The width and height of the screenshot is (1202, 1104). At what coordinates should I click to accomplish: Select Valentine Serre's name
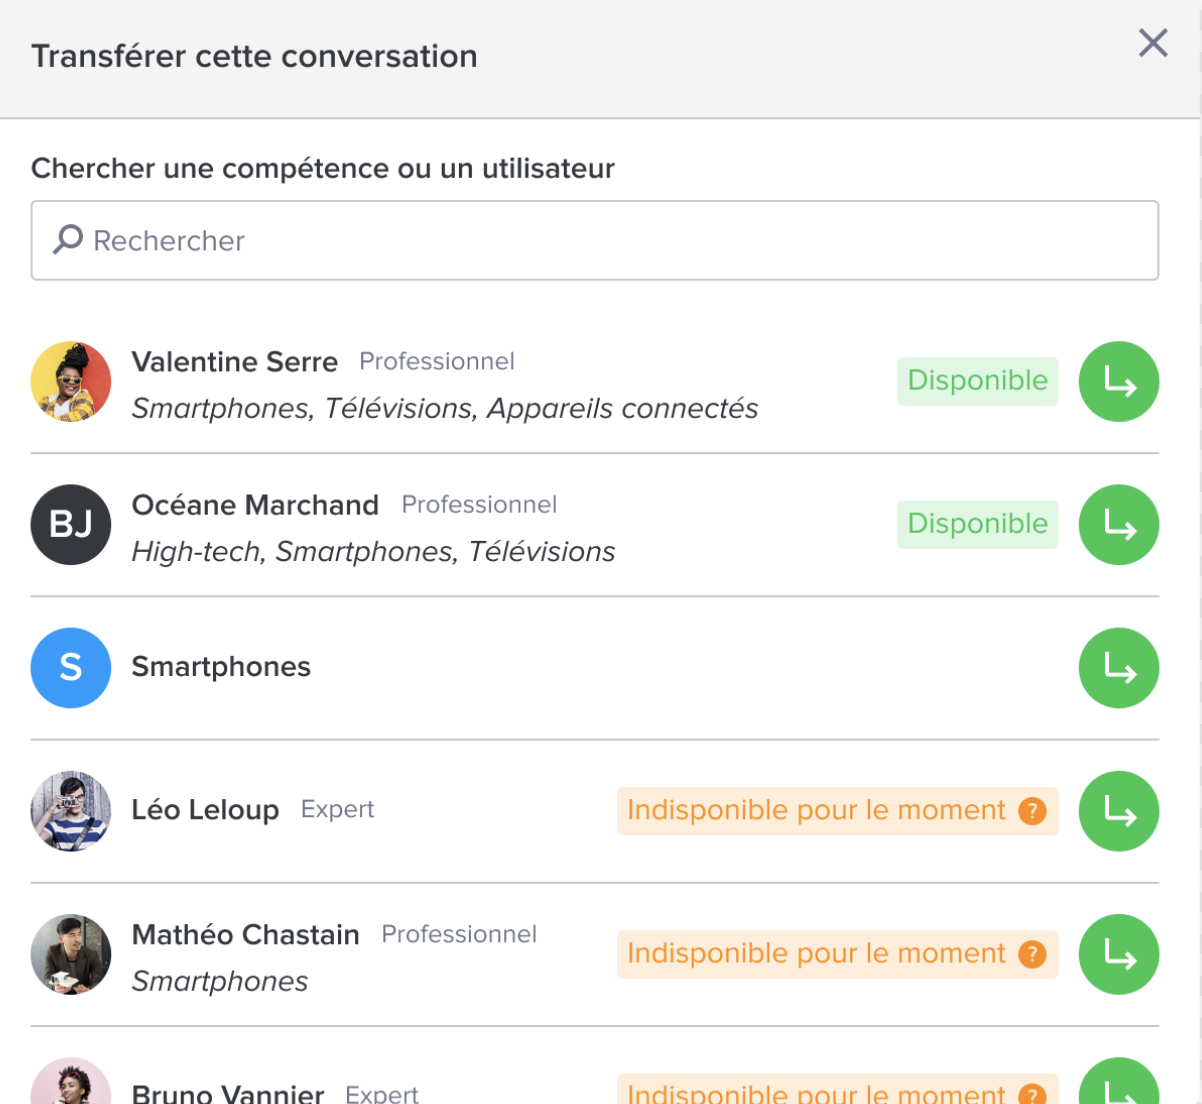(x=235, y=362)
